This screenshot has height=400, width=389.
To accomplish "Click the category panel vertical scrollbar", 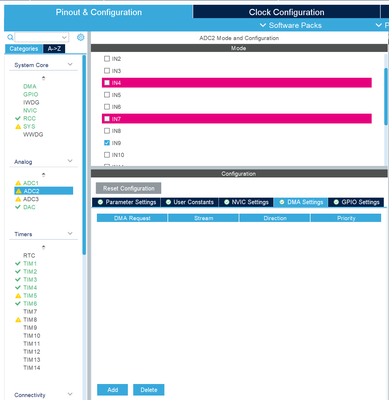I will click(x=84, y=155).
